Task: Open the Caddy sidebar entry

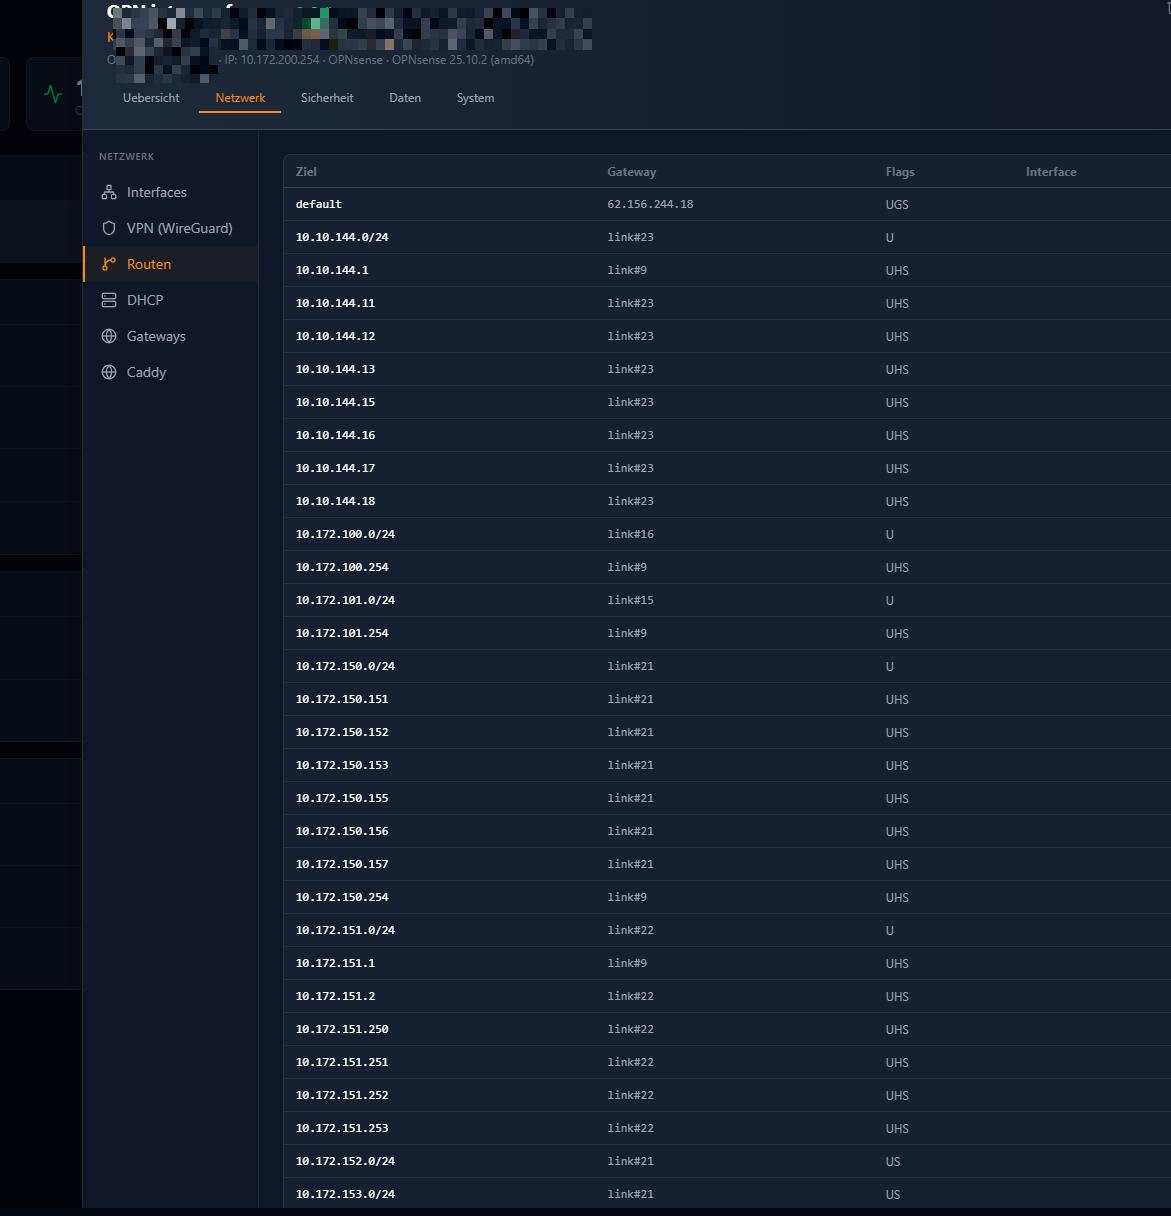Action: tap(171, 372)
